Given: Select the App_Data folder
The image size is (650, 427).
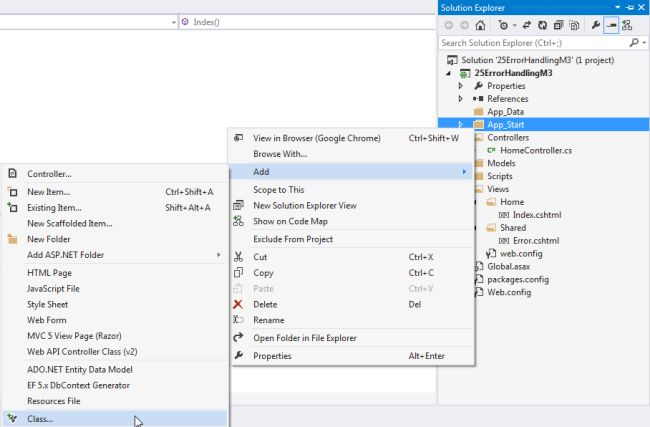Looking at the screenshot, I should 505,112.
